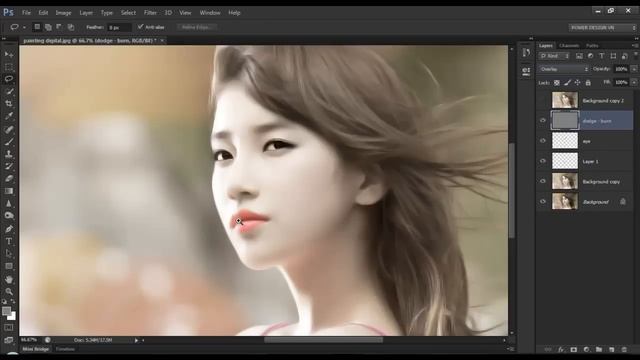Toggle lock transparent pixels
This screenshot has width=640, height=360.
click(557, 82)
